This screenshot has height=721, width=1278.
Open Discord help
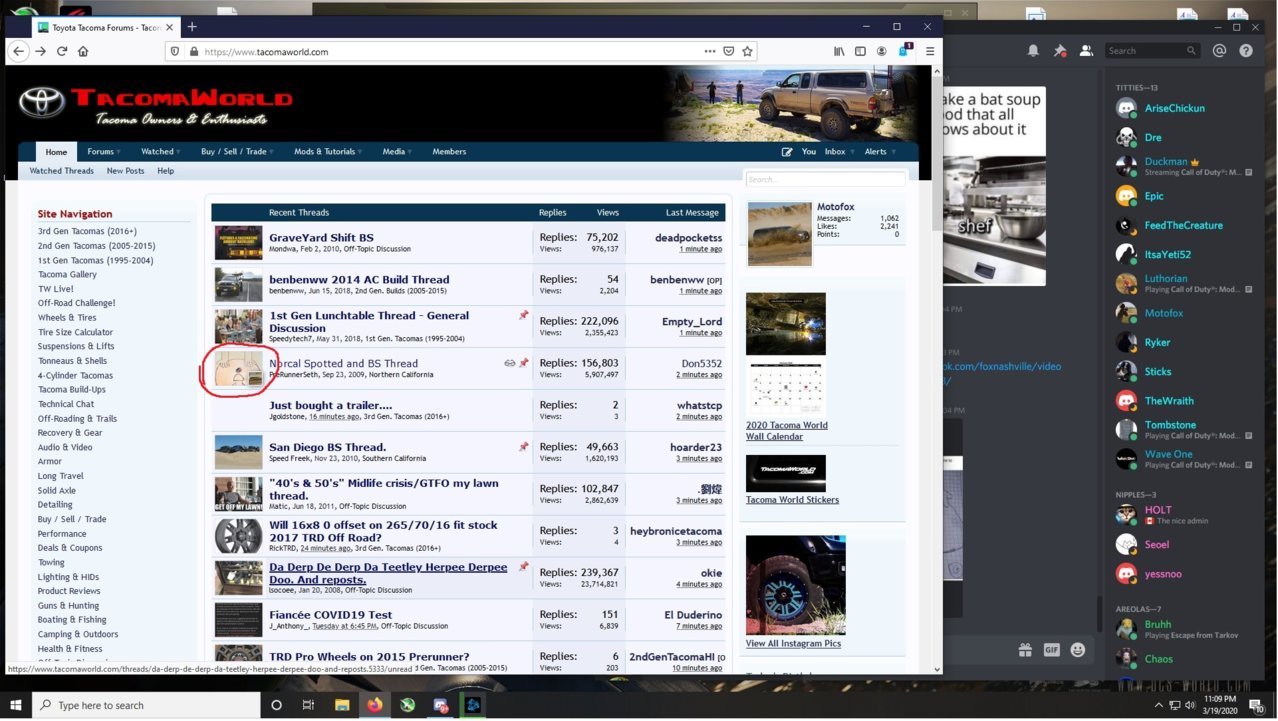pos(1245,51)
